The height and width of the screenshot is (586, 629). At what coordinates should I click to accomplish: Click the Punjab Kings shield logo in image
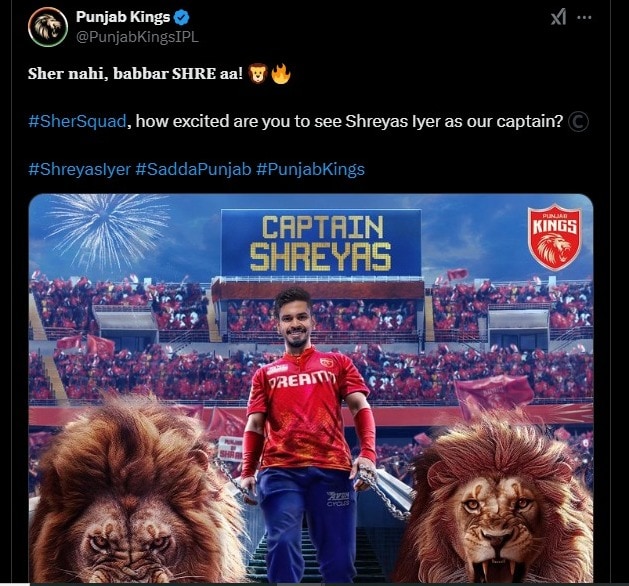tap(554, 237)
